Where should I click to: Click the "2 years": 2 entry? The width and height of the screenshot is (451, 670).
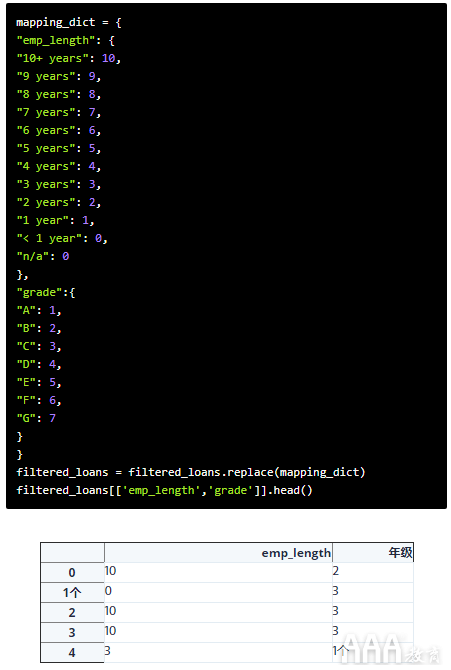(x=59, y=202)
